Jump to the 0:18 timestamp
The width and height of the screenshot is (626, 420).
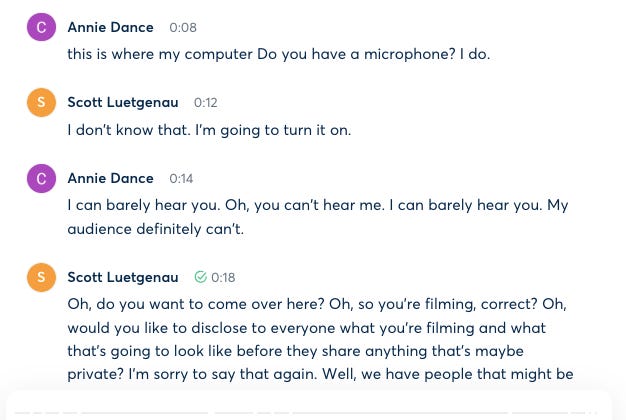[223, 277]
